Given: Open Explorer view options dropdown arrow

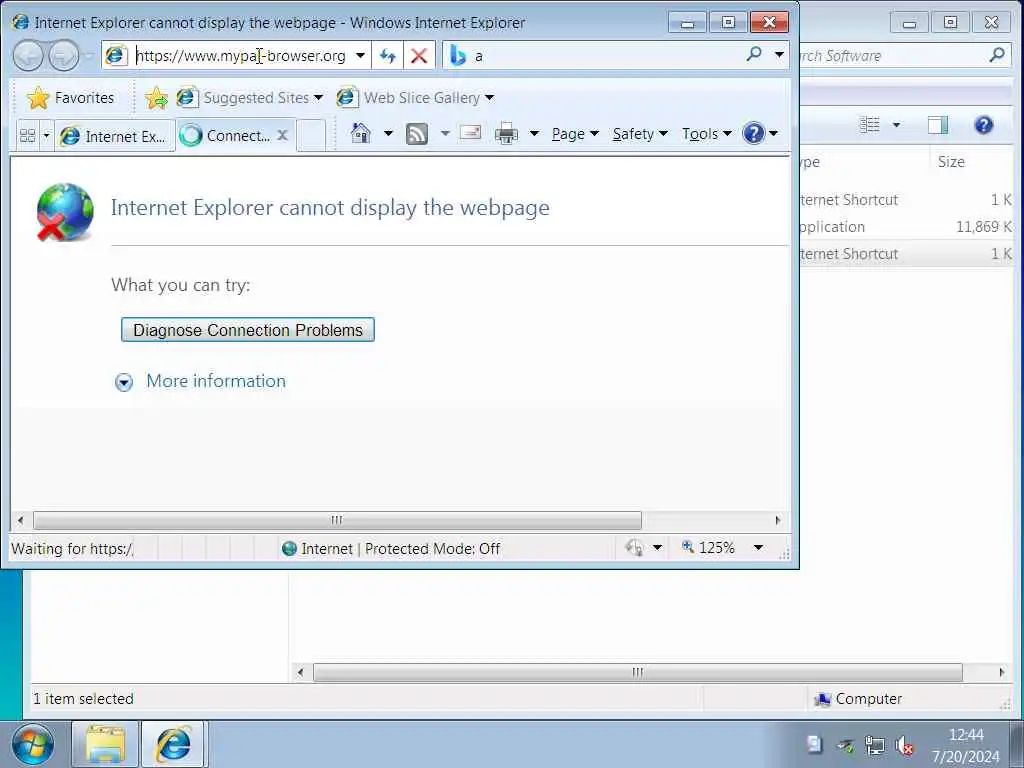Looking at the screenshot, I should tap(896, 125).
